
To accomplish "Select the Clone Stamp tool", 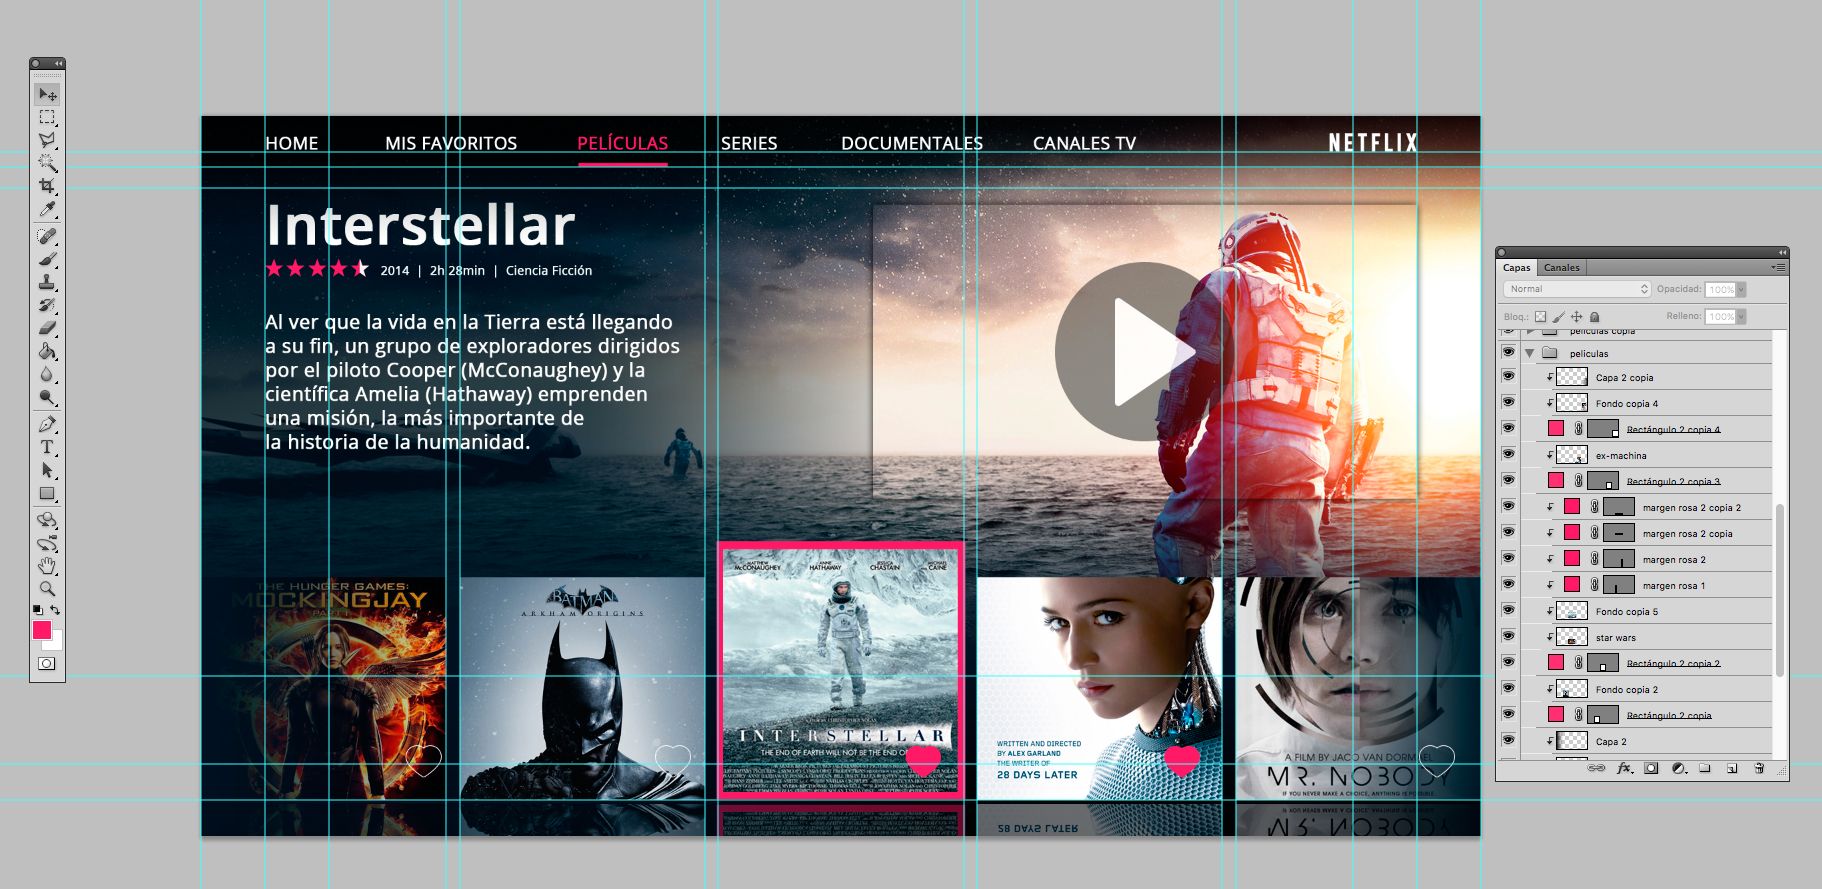I will tap(47, 282).
